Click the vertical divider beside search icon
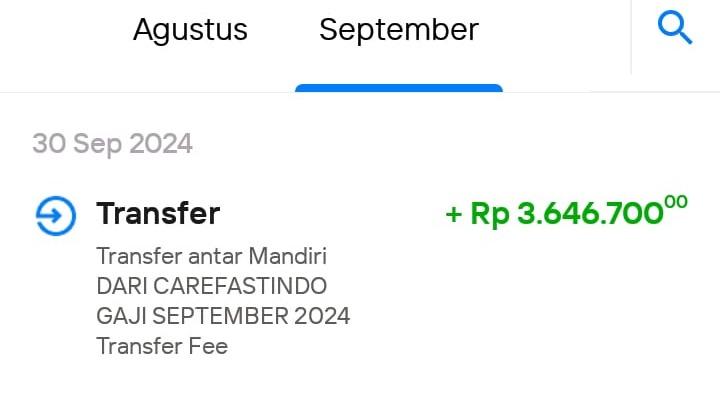Screen dimensions: 720x411 point(631,37)
